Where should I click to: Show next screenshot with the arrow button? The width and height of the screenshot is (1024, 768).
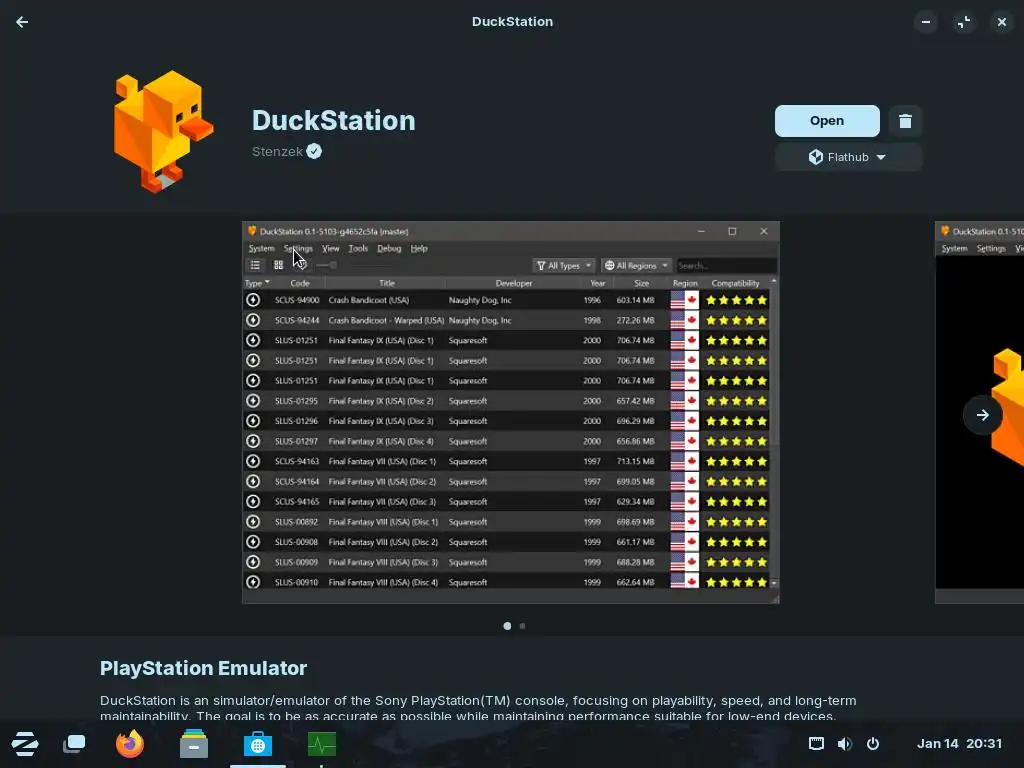point(983,415)
